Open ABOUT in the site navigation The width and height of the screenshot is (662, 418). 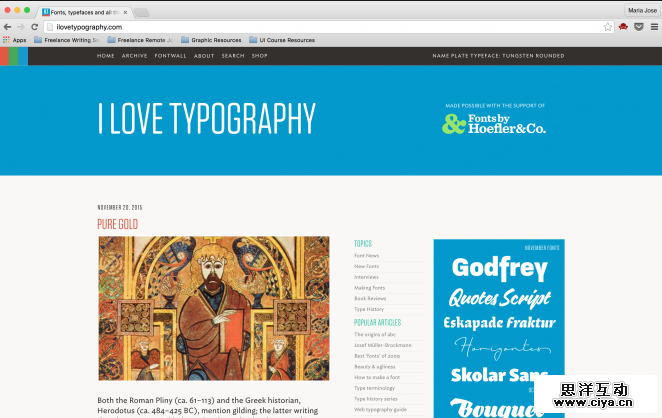pyautogui.click(x=204, y=56)
